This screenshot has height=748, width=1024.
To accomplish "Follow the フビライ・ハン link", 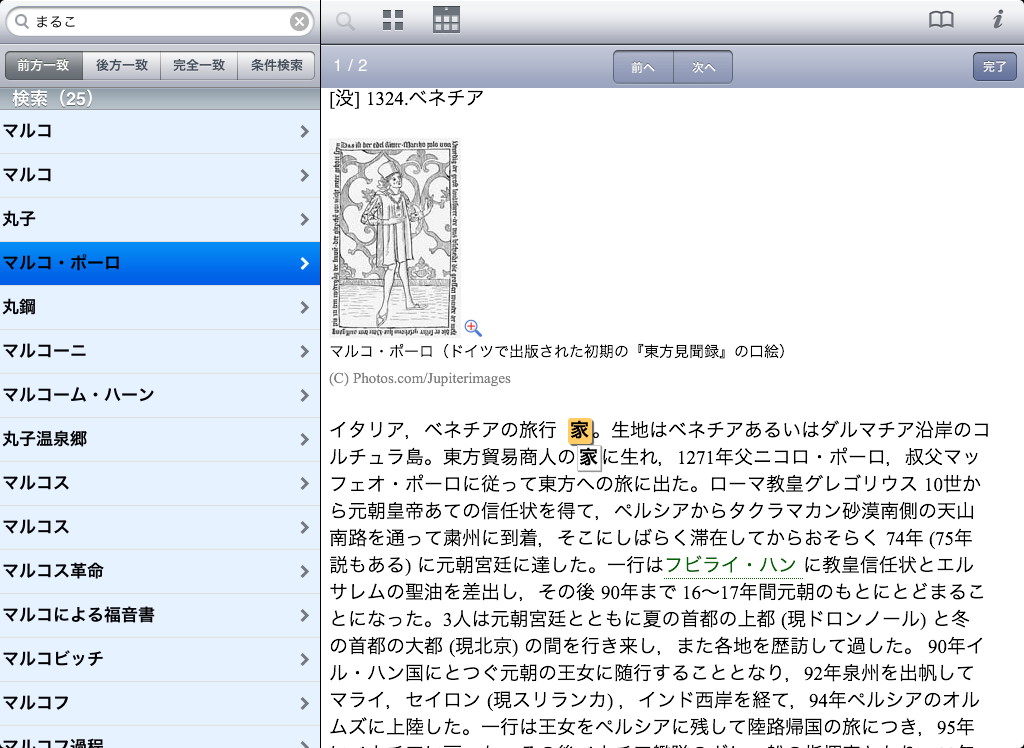I will (730, 564).
